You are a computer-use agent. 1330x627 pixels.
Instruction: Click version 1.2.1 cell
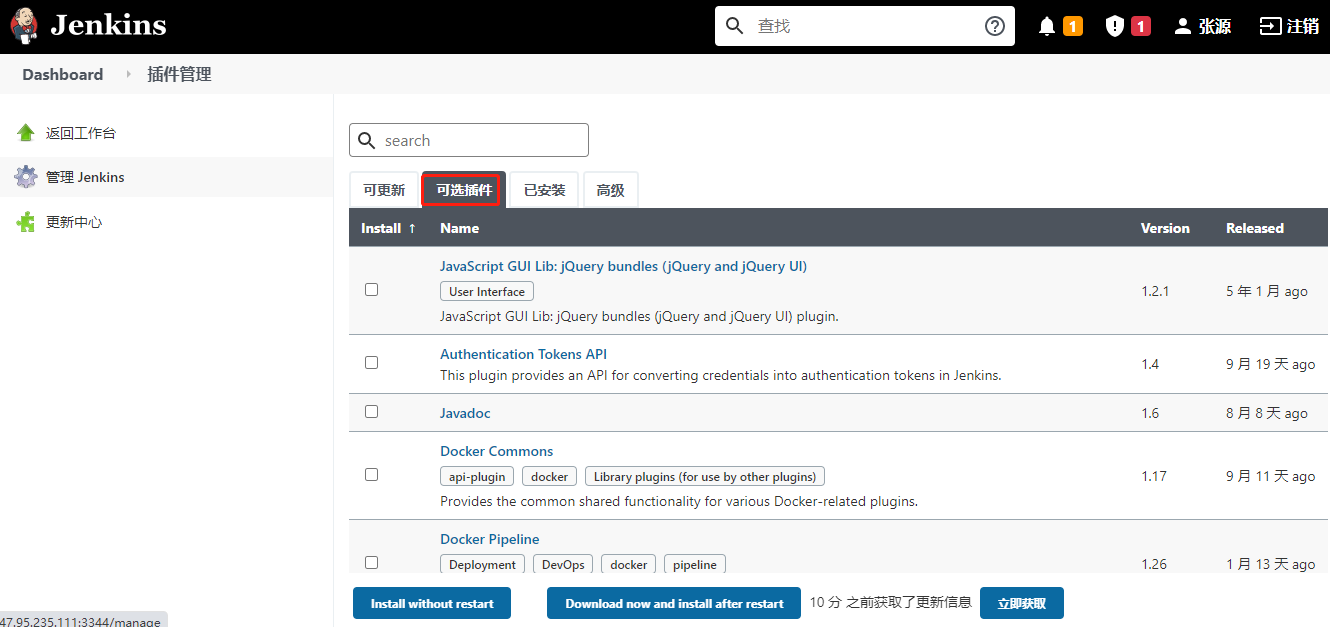pyautogui.click(x=1155, y=291)
